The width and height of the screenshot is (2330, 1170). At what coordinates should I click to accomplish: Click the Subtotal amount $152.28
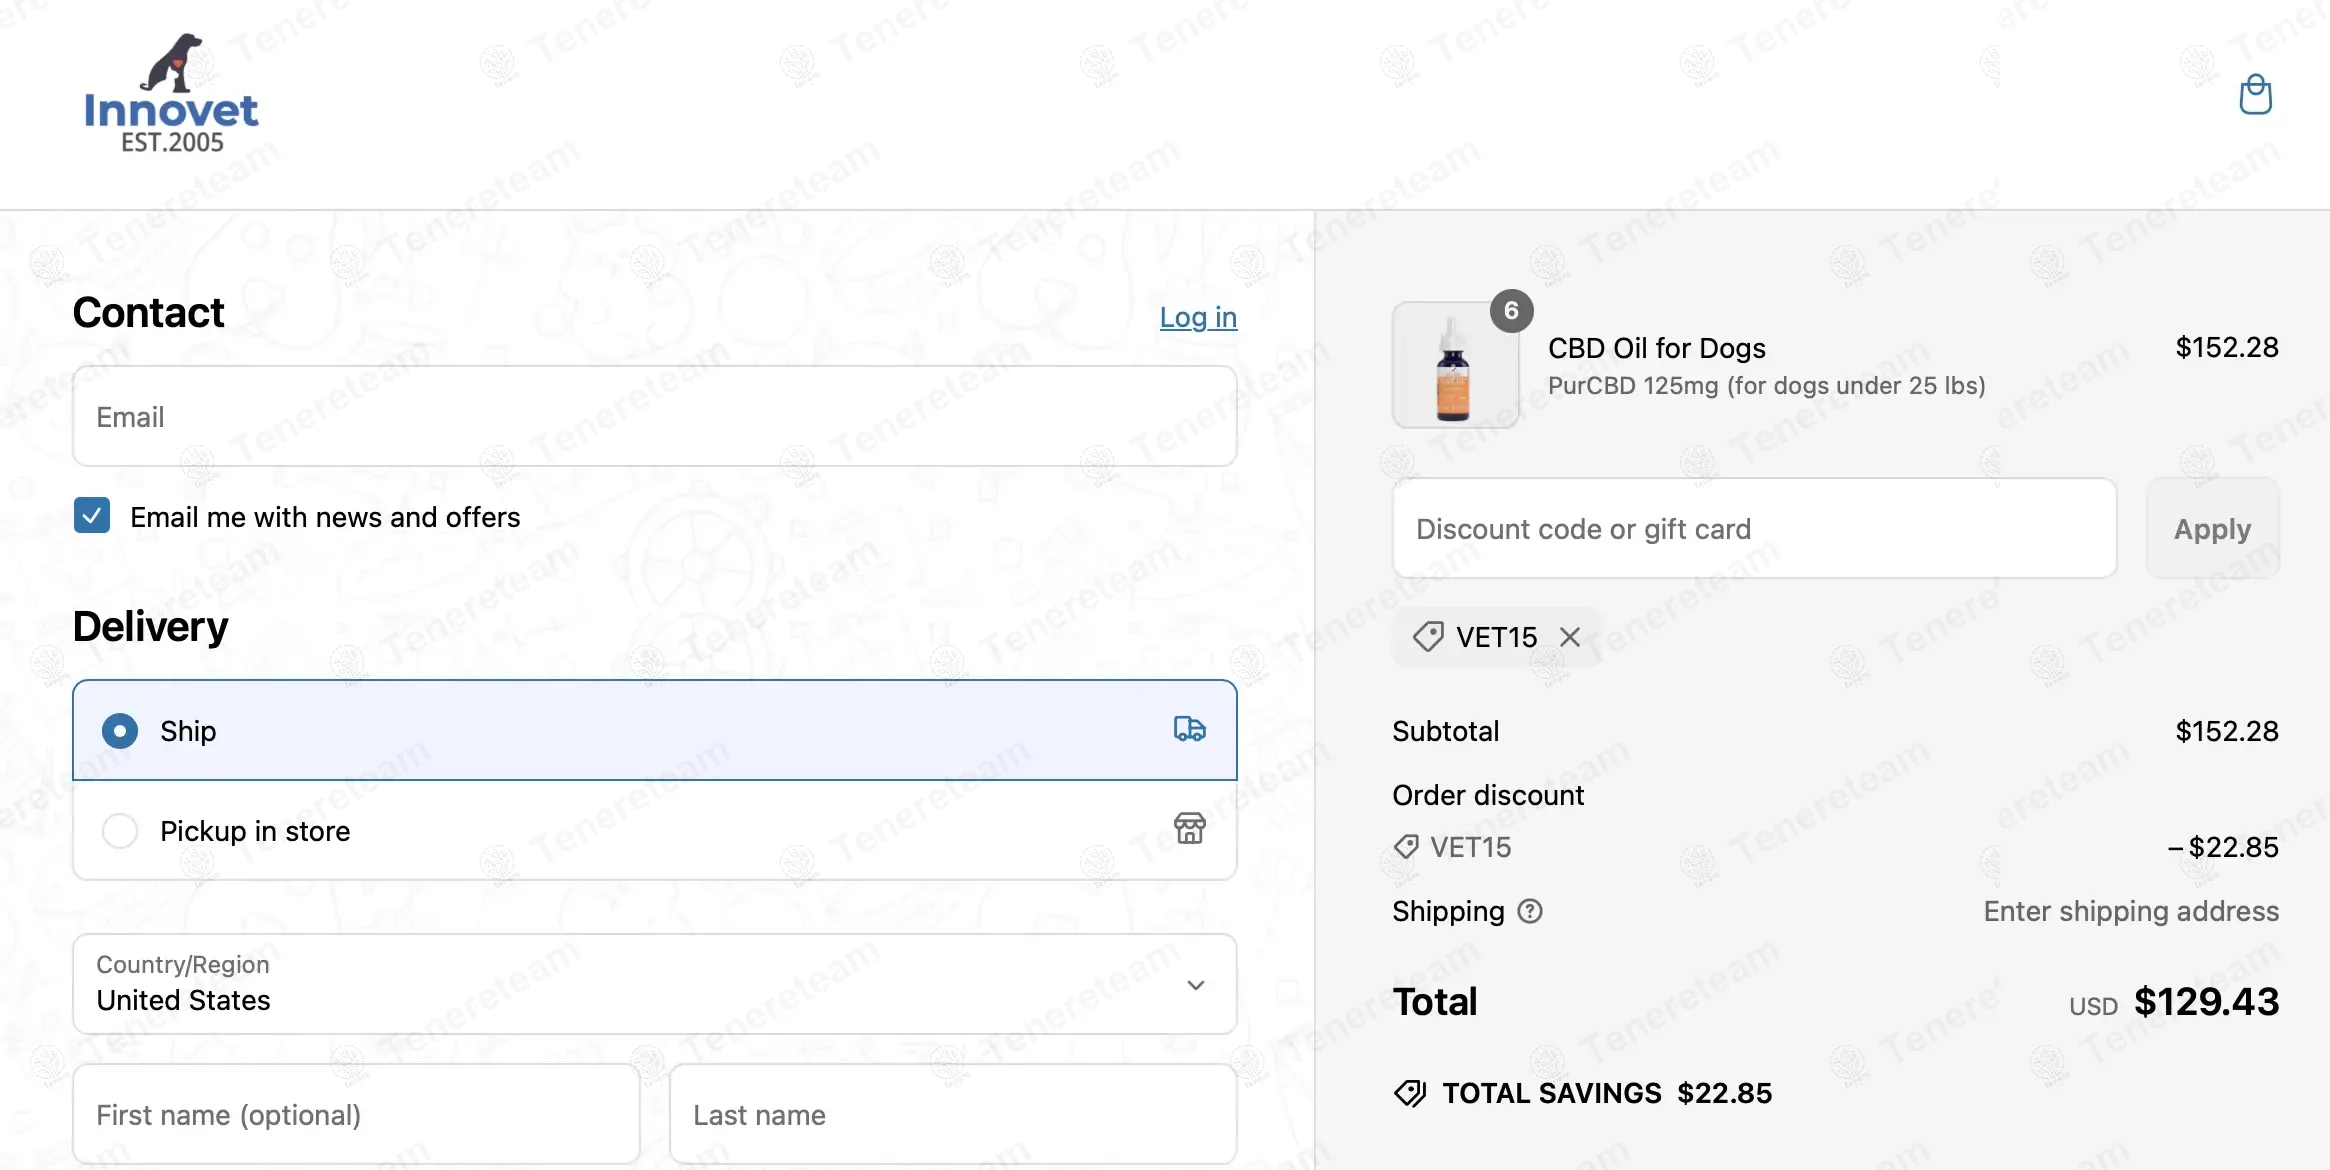pyautogui.click(x=2227, y=731)
